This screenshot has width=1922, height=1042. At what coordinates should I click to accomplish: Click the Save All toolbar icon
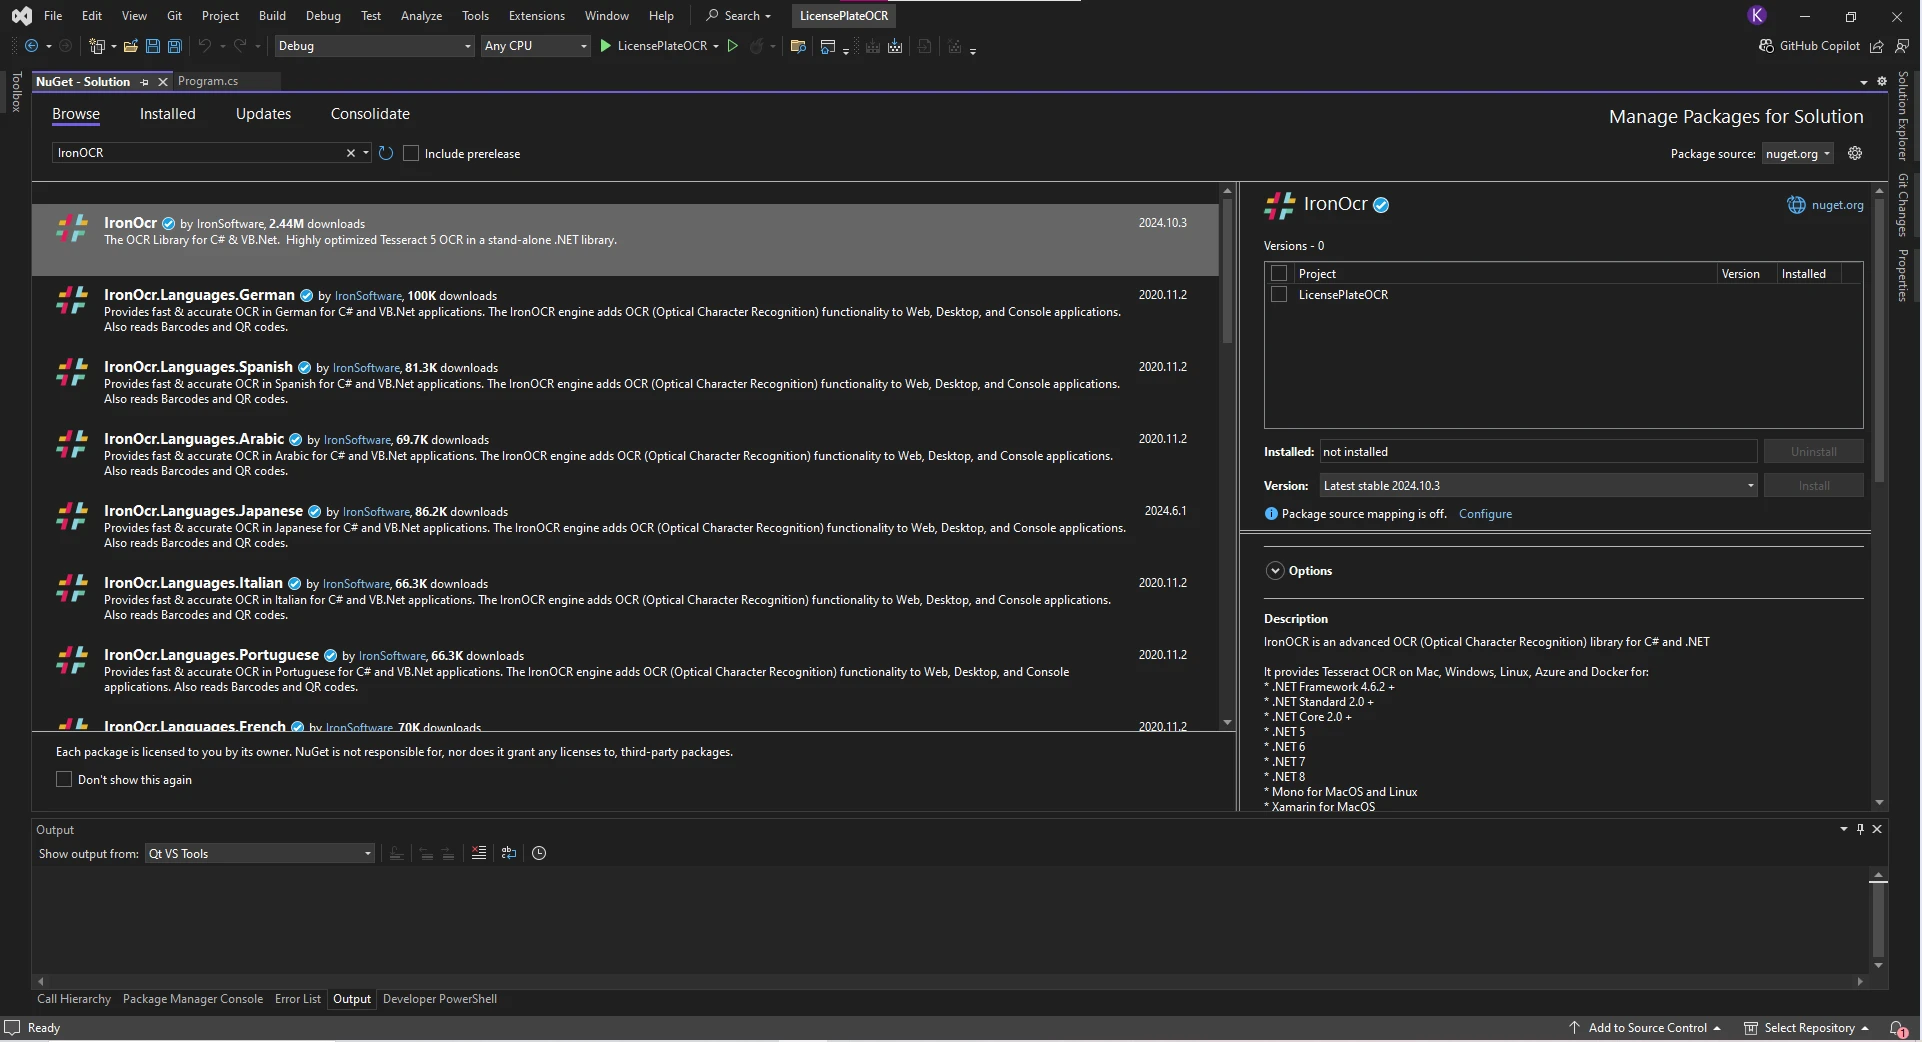click(x=175, y=46)
